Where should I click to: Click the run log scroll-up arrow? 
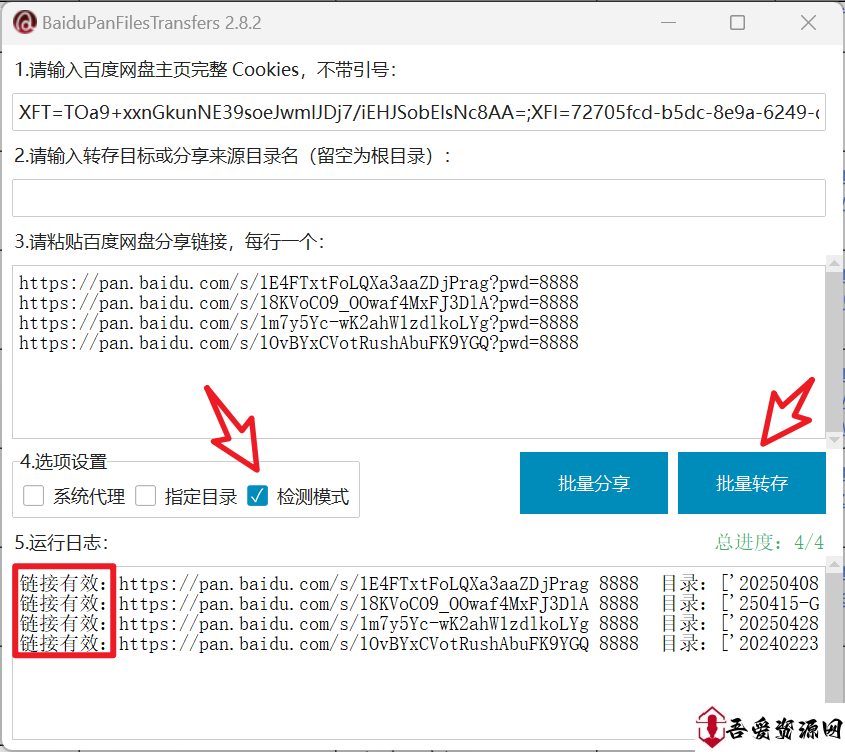pos(834,564)
